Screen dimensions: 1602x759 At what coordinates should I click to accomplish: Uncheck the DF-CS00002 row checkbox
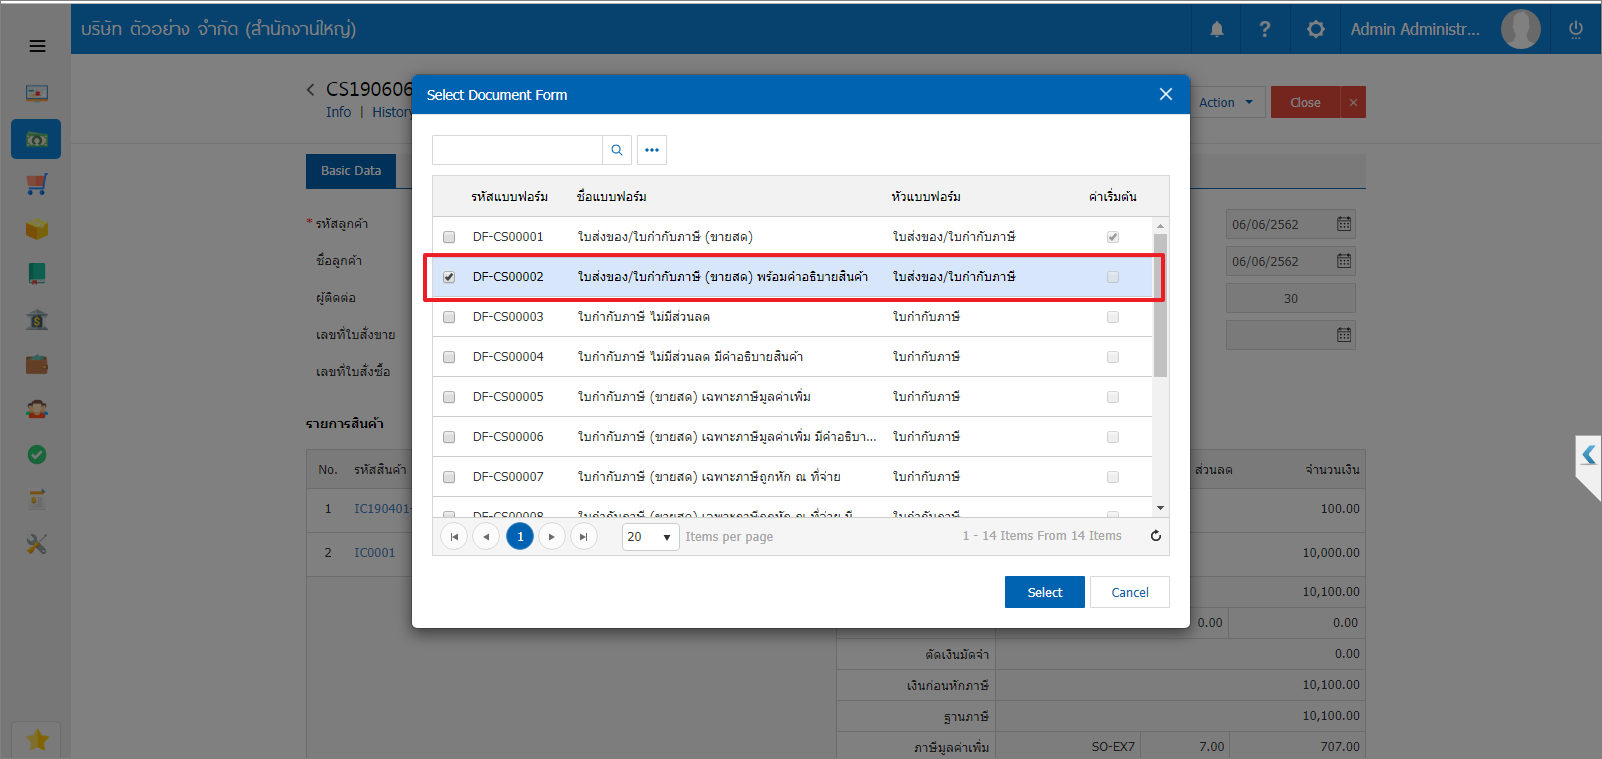[x=449, y=277]
